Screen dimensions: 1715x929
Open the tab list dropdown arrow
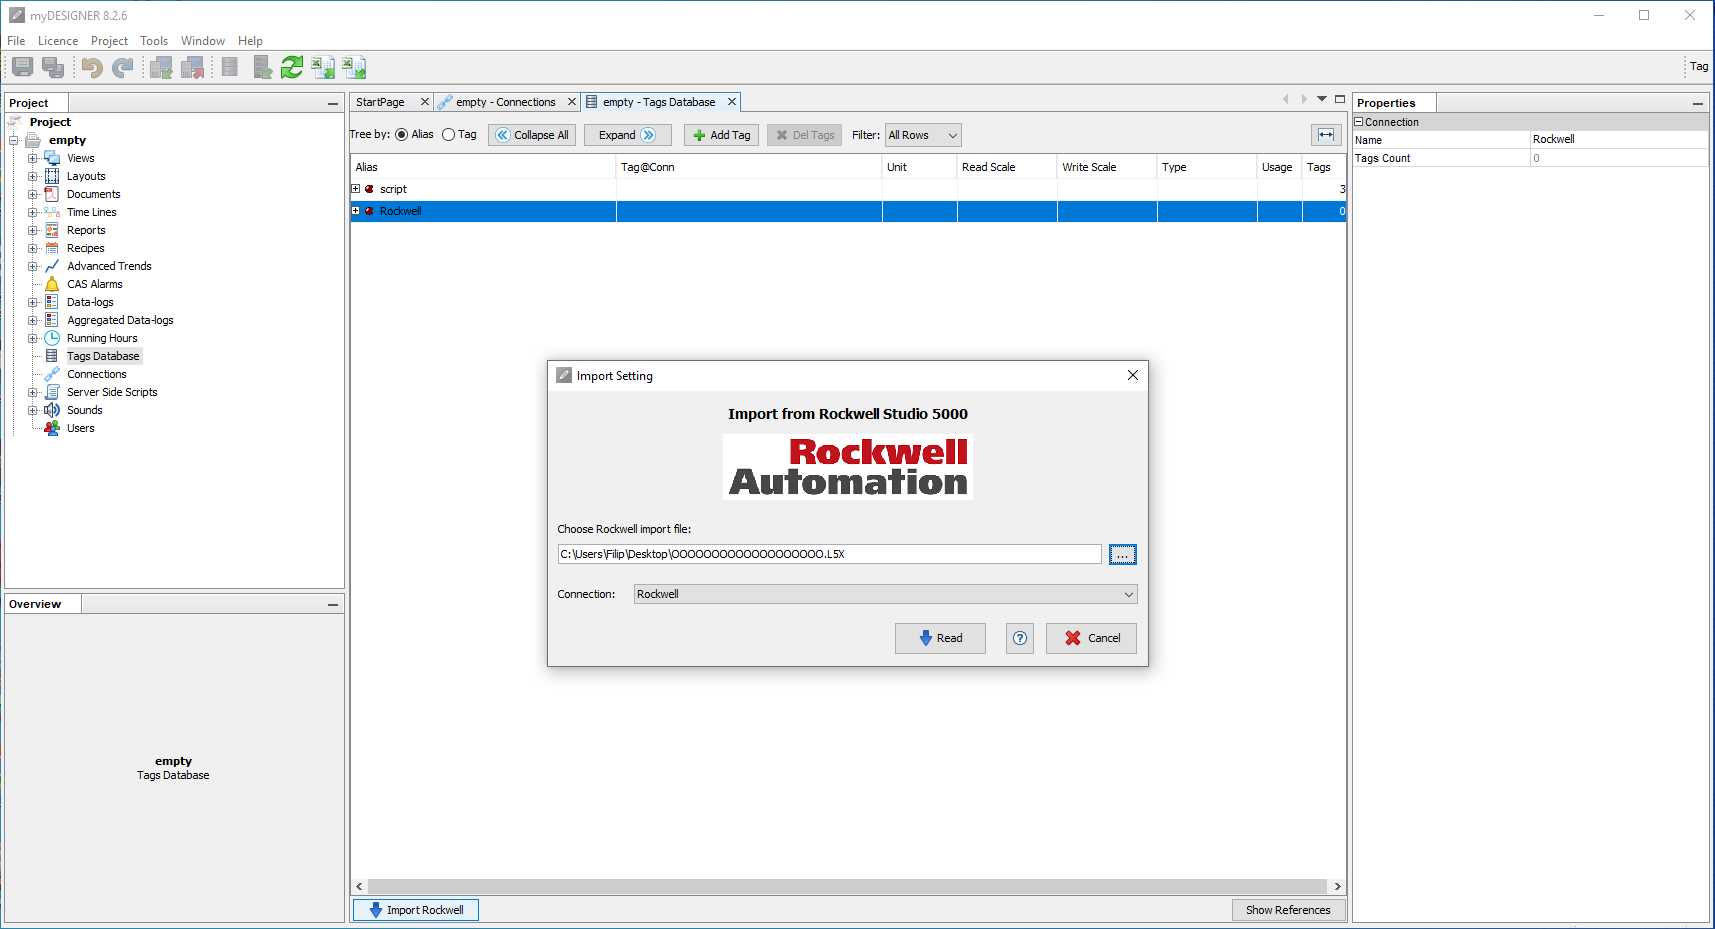tap(1322, 99)
